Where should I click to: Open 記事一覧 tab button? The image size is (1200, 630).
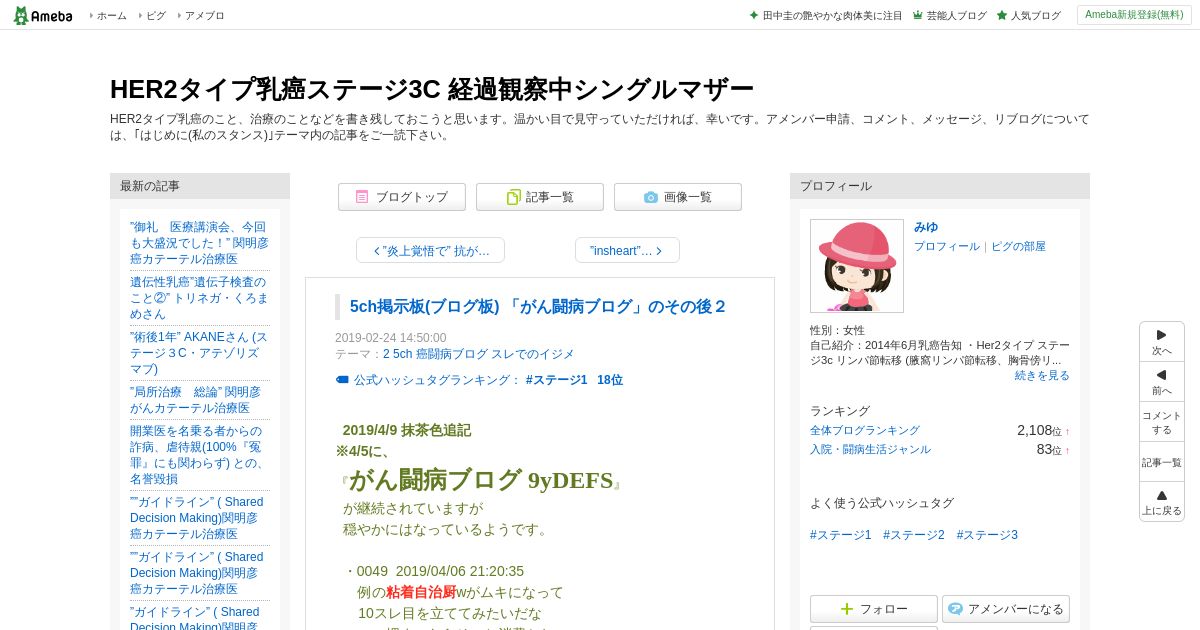540,197
